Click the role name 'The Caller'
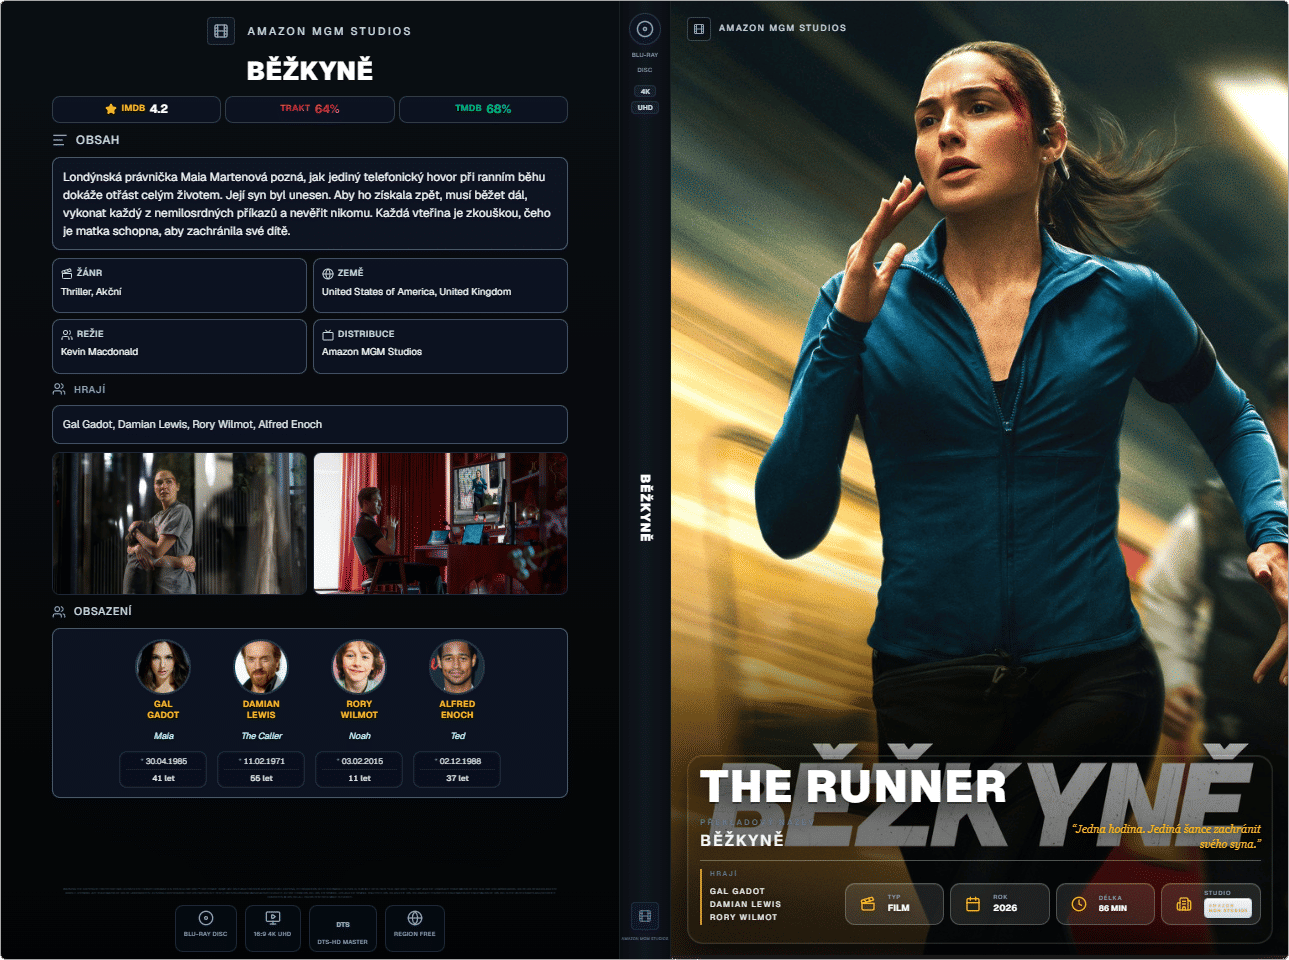1289x960 pixels. pyautogui.click(x=262, y=736)
